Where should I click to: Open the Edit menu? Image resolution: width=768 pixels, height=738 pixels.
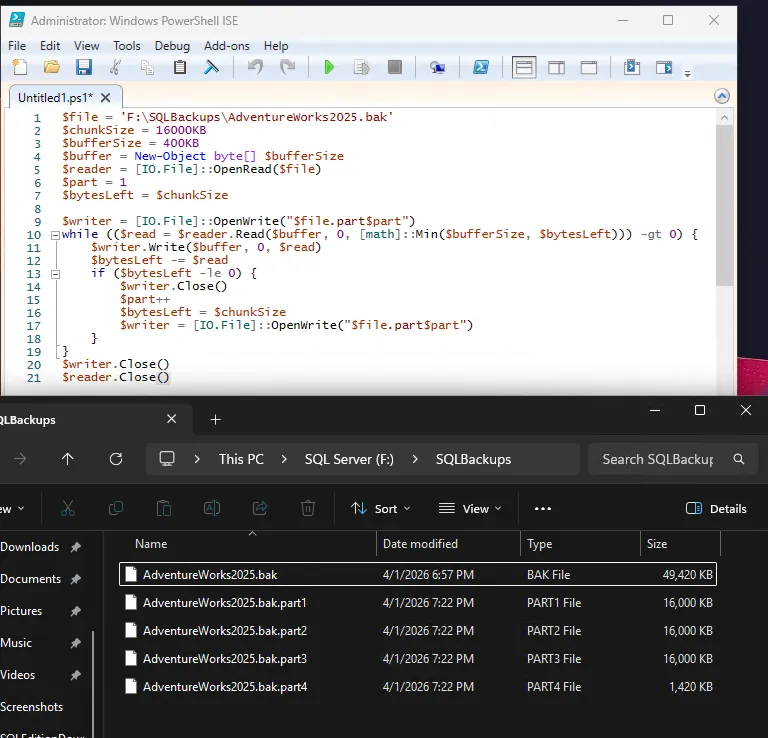coord(50,46)
